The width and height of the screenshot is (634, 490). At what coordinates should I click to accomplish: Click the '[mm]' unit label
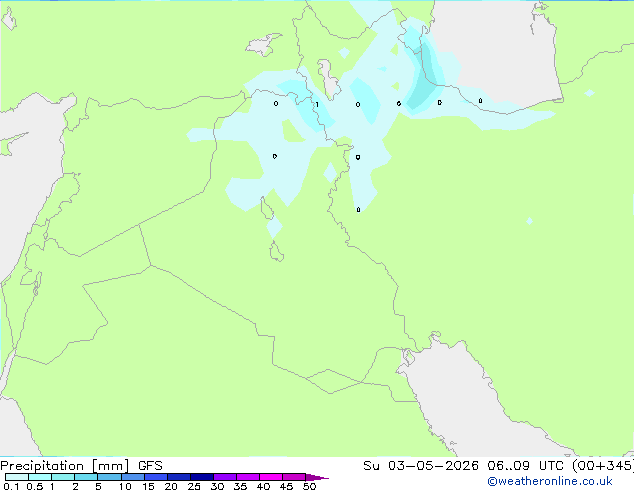110,466
